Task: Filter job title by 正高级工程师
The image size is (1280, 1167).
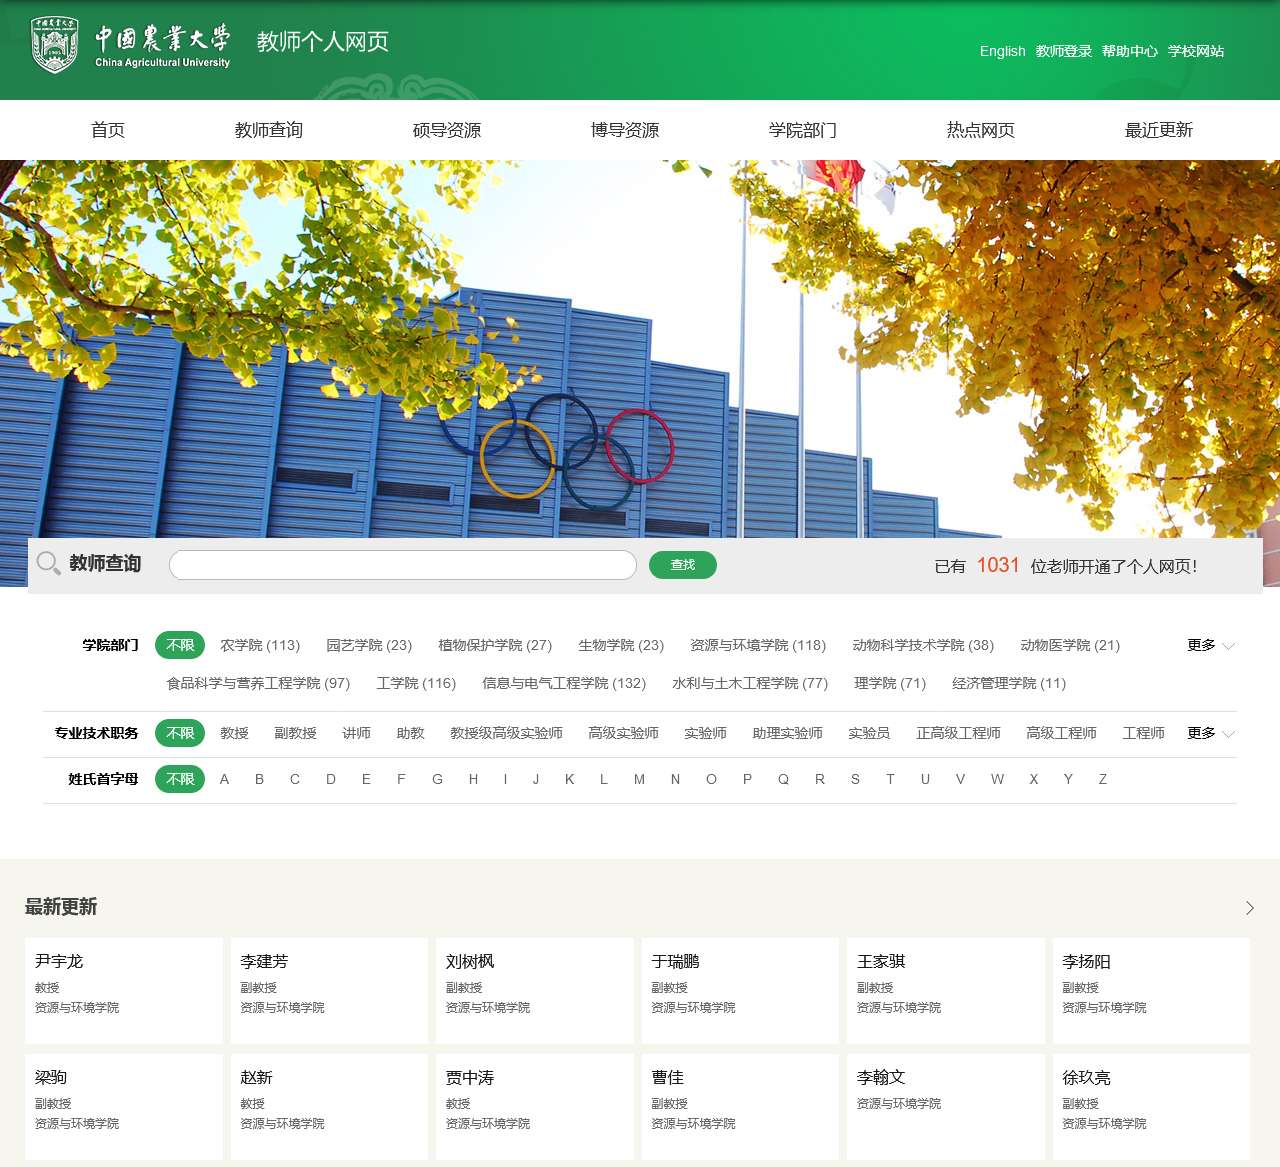Action: coord(958,733)
